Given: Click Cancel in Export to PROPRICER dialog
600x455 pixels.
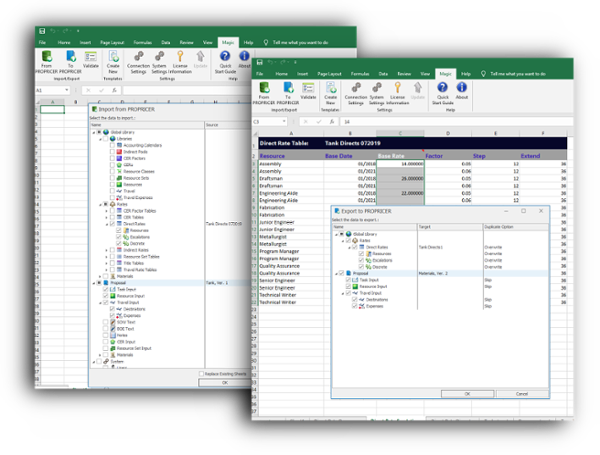Looking at the screenshot, I should click(522, 393).
